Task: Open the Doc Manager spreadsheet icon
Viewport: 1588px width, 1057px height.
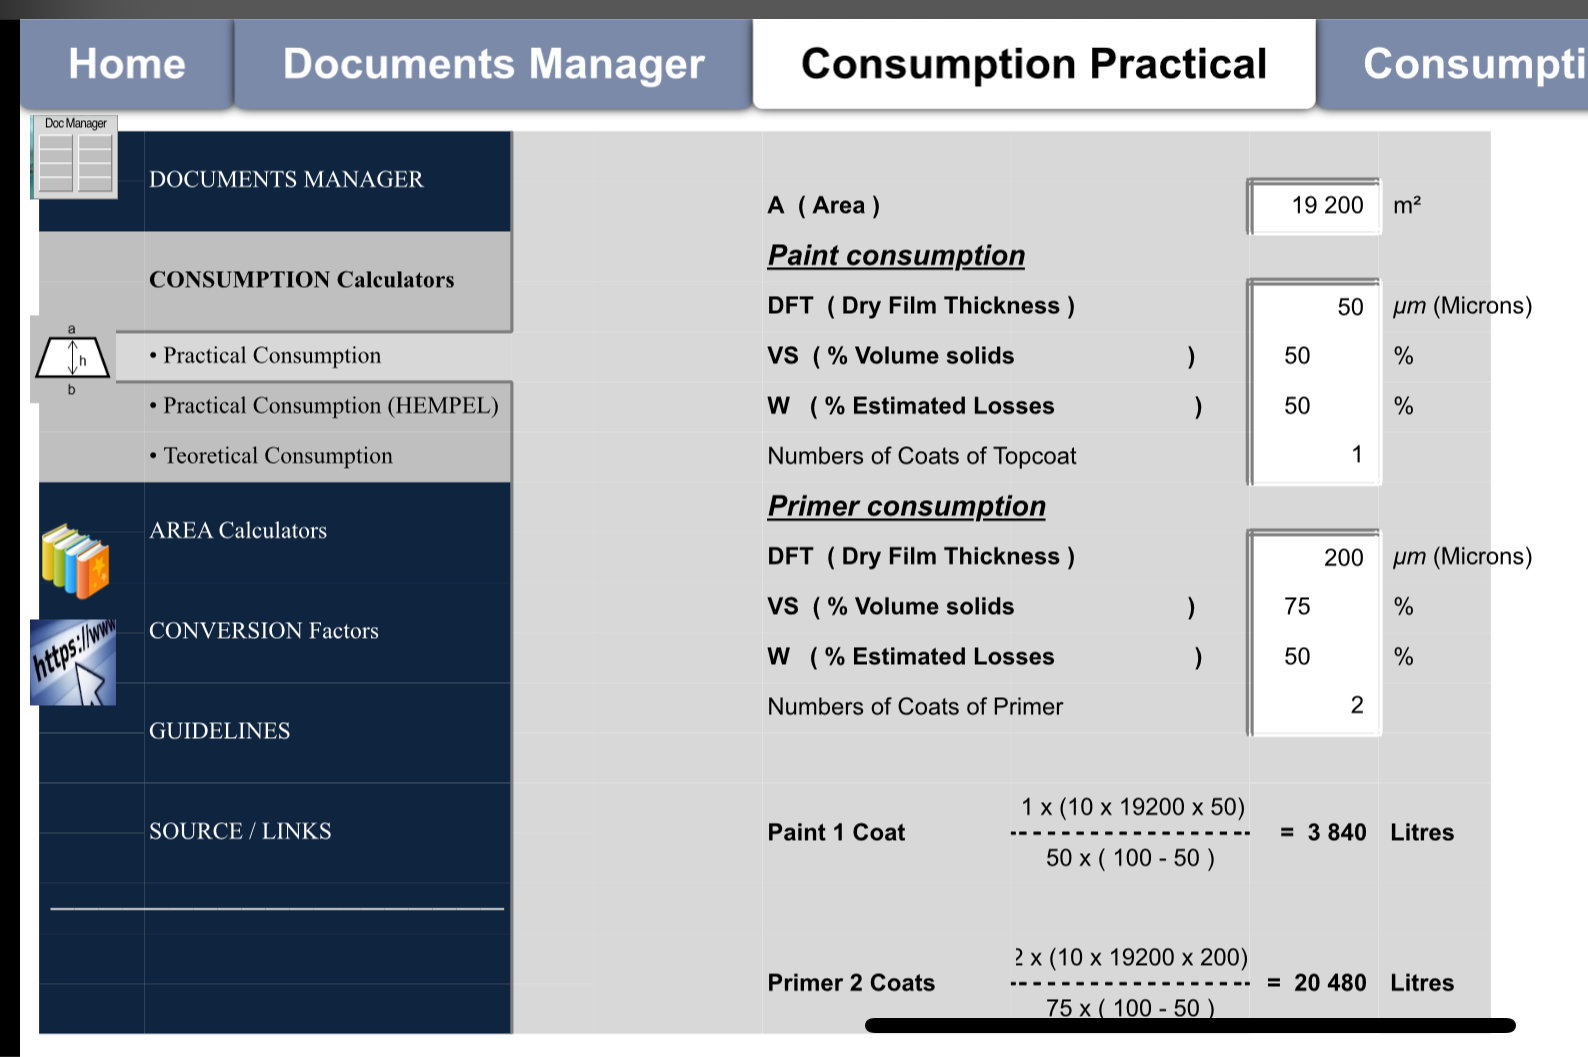Action: click(75, 157)
